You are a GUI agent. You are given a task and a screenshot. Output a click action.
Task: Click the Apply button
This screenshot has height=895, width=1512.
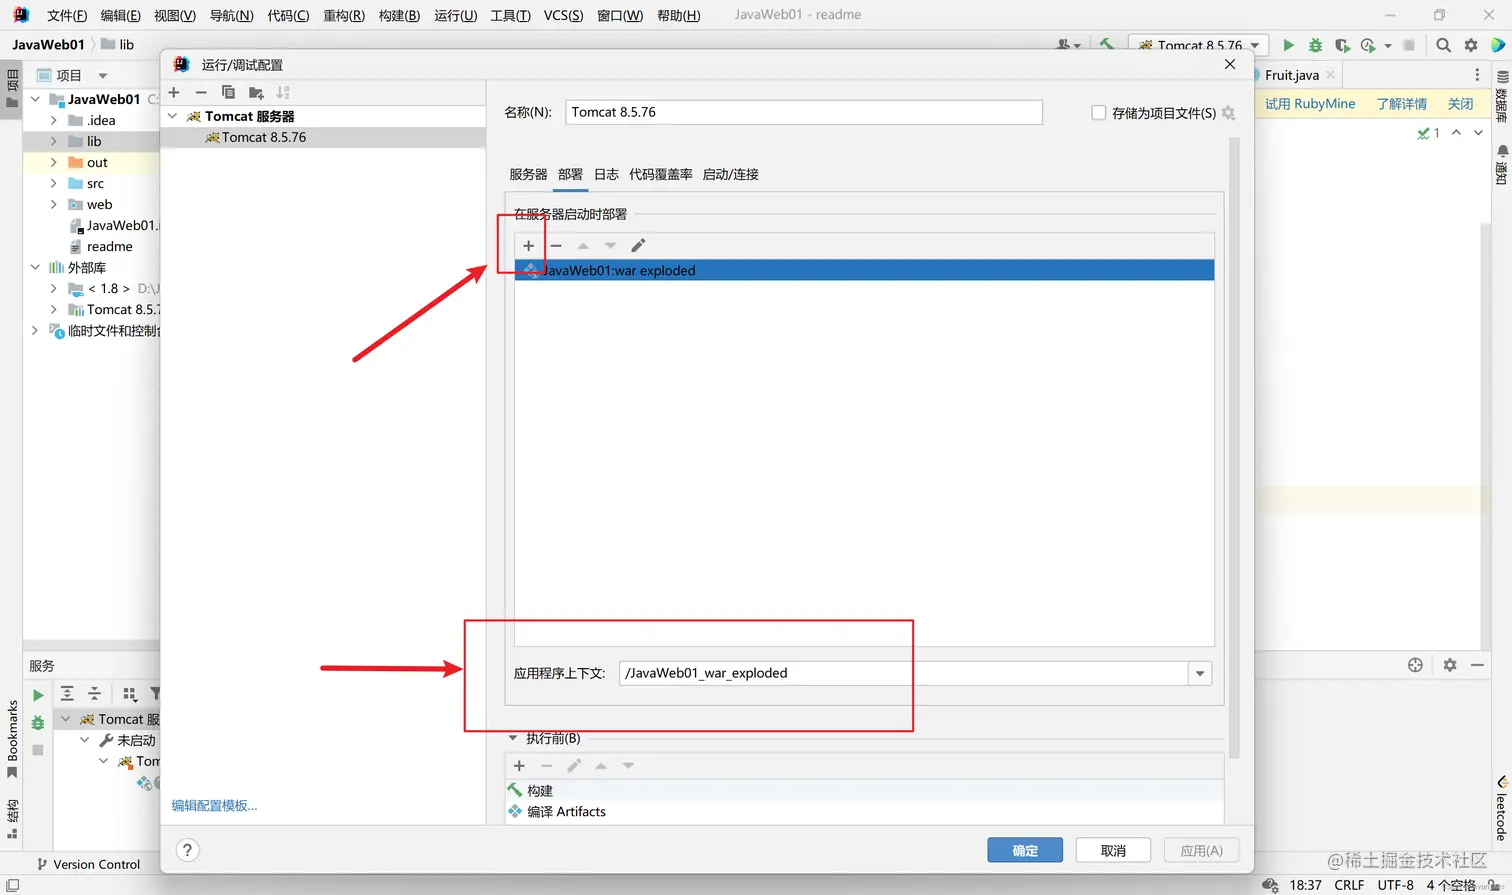point(1201,850)
